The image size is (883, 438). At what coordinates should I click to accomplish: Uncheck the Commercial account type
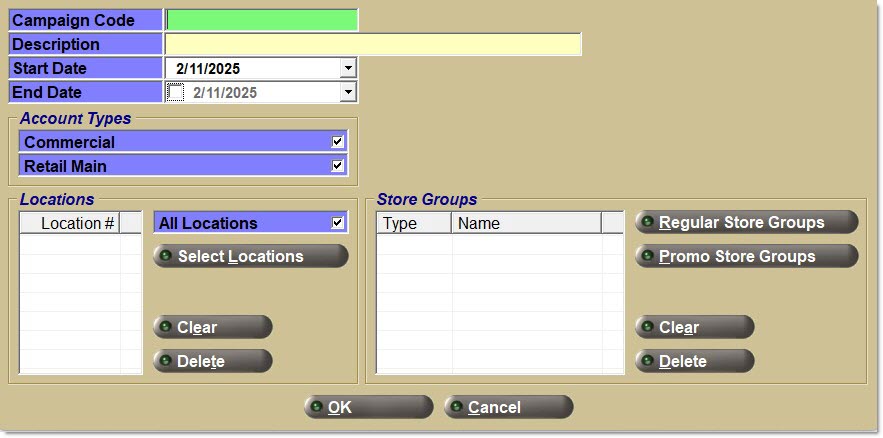[338, 142]
